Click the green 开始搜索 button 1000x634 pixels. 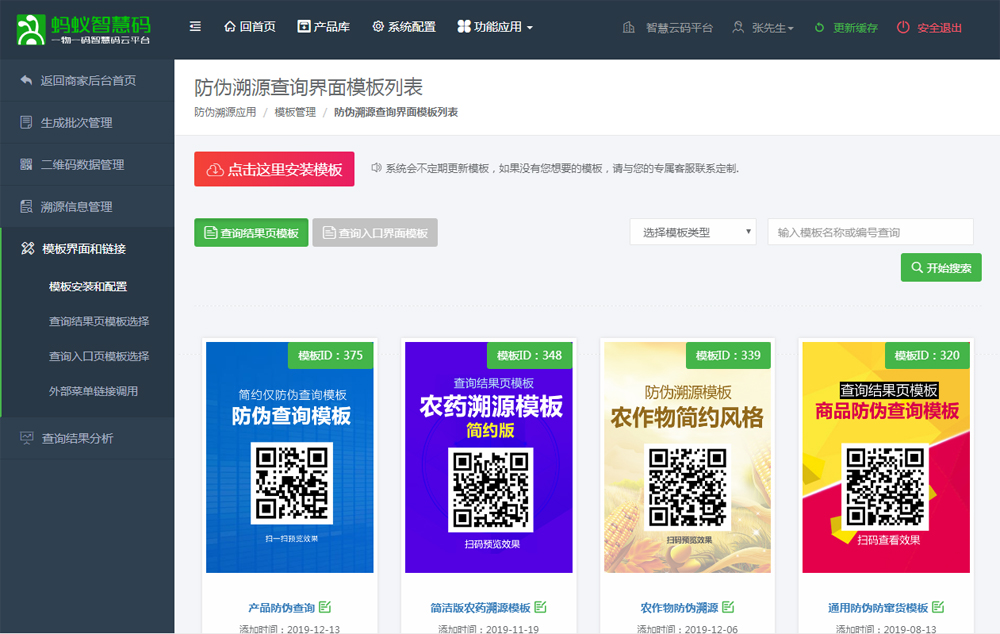(941, 268)
